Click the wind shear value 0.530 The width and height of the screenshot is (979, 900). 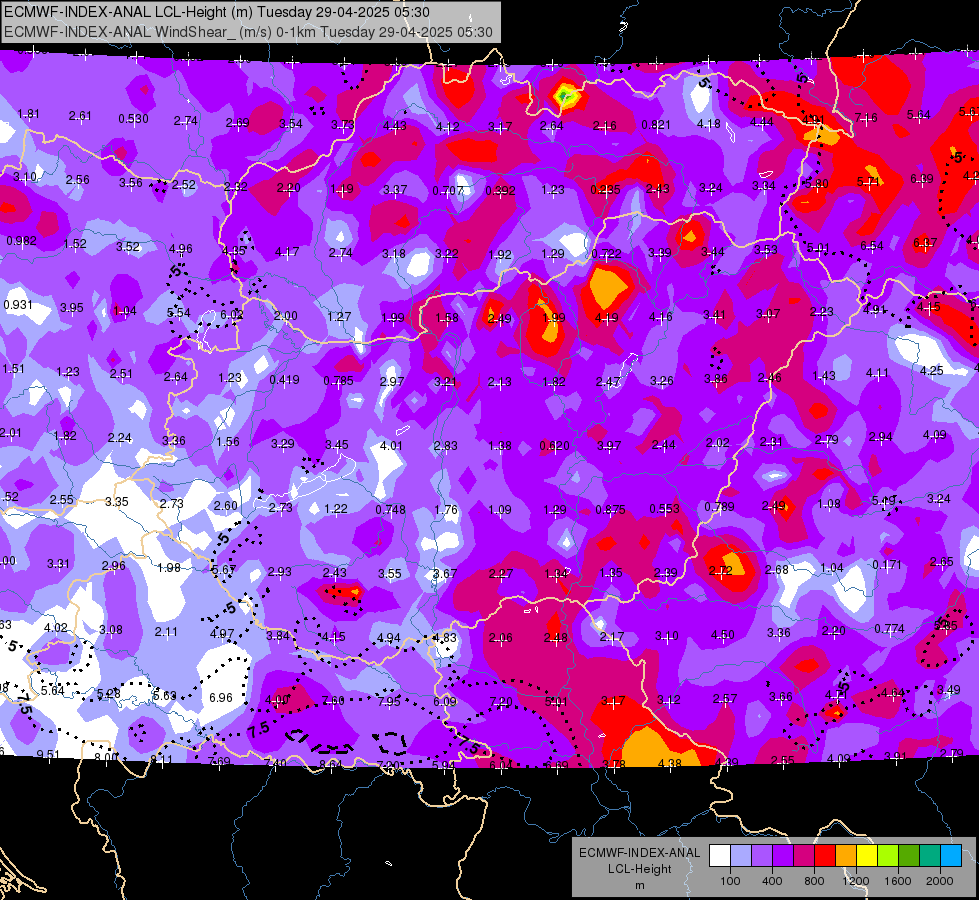[133, 119]
